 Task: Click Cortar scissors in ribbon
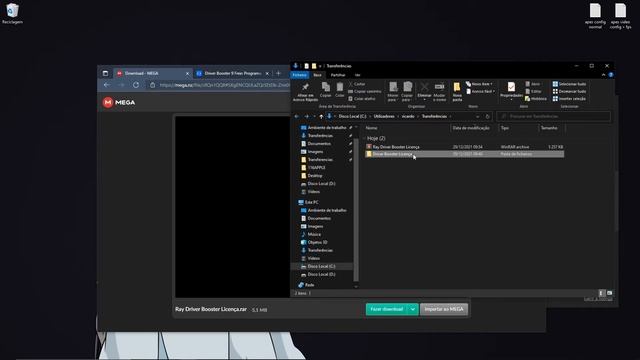coord(357,84)
